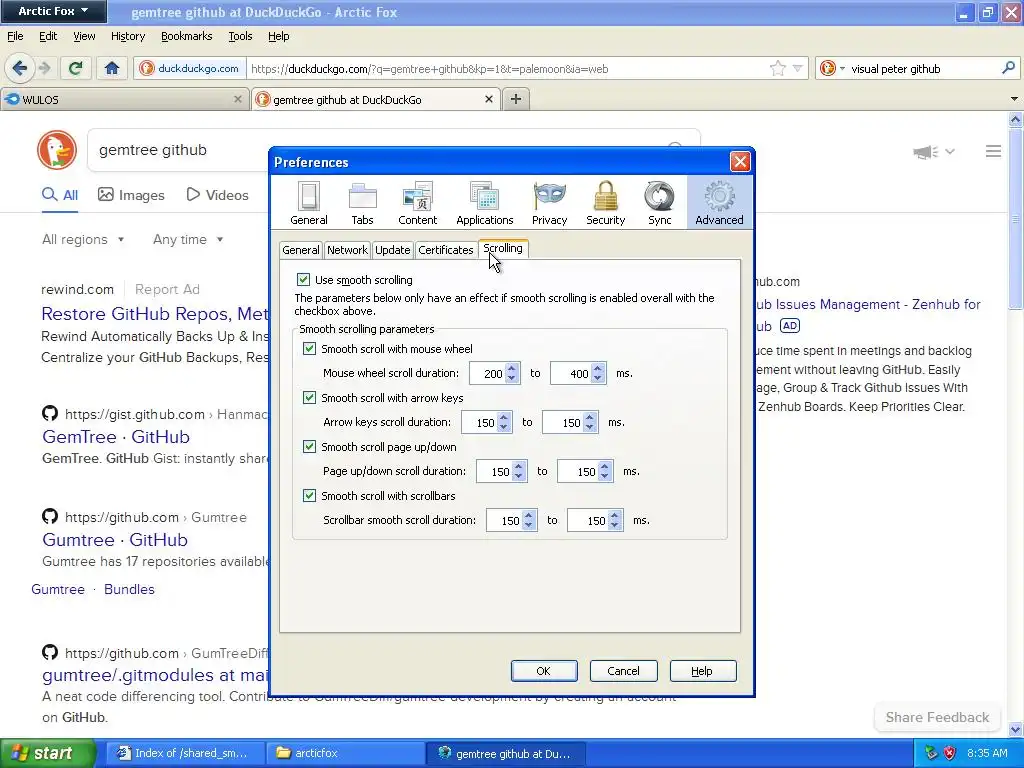Click the duckduckgo.com site identity button
The width and height of the screenshot is (1024, 768).
point(190,68)
